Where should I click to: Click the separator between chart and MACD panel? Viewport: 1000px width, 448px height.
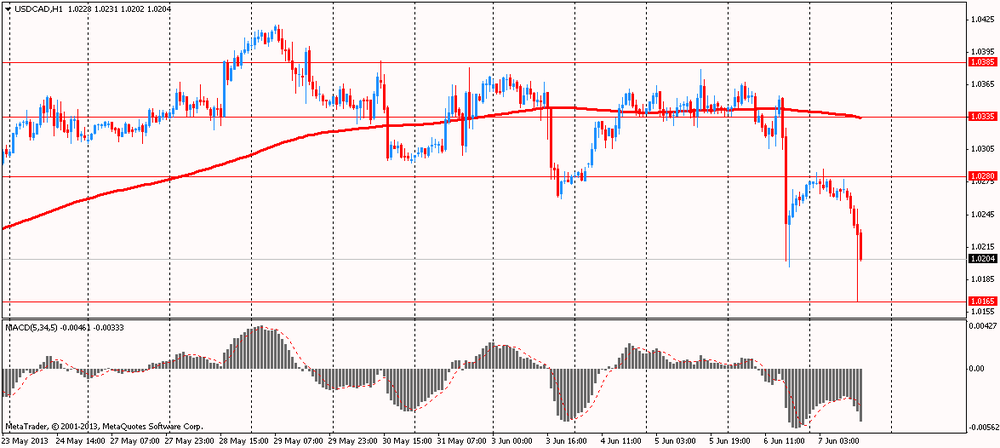[x=480, y=319]
